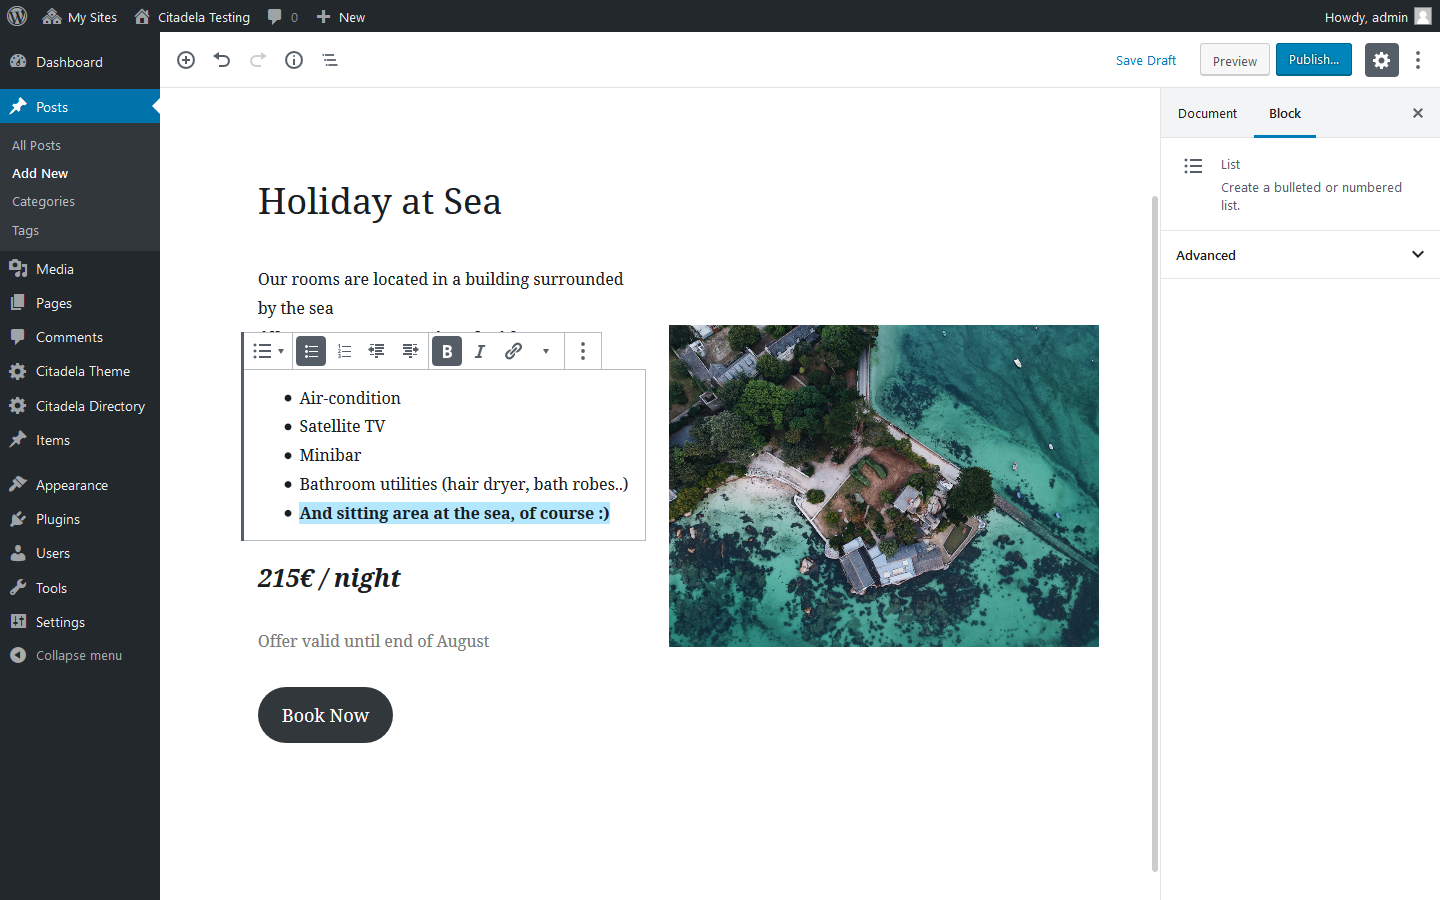Open block navigation list icon
Viewport: 1440px width, 900px height.
tap(330, 60)
